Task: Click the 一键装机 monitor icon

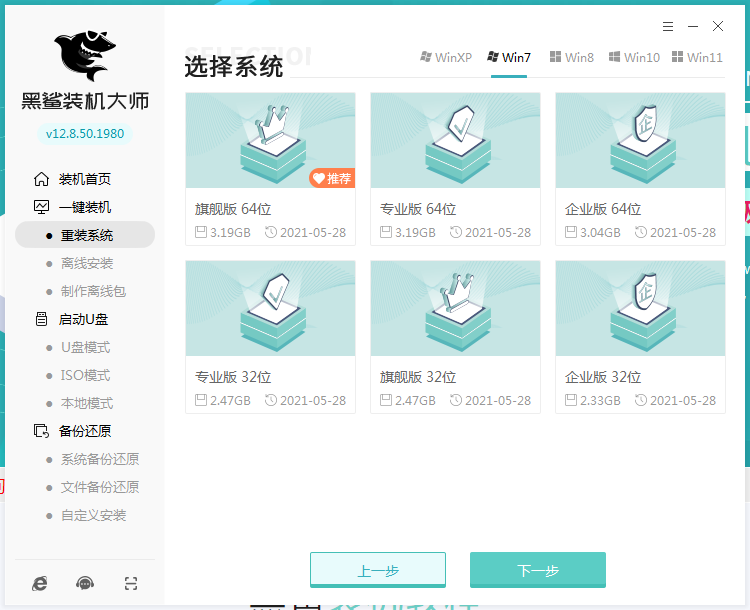Action: pos(41,207)
